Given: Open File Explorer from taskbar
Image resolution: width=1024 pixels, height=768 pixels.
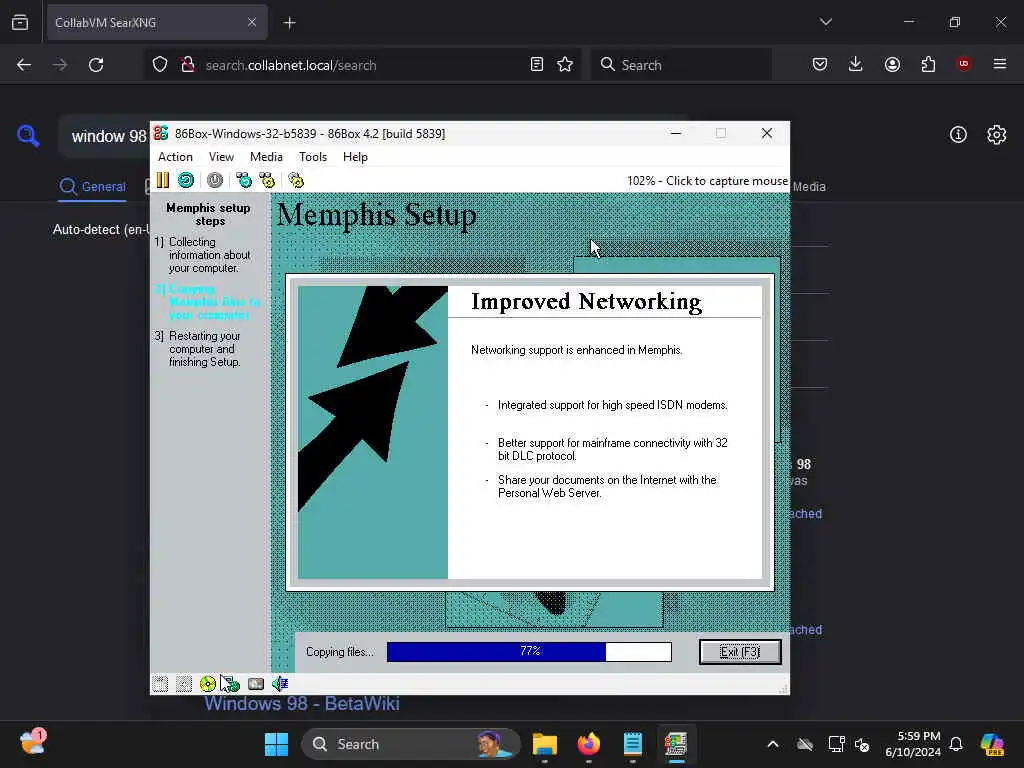Looking at the screenshot, I should point(544,744).
